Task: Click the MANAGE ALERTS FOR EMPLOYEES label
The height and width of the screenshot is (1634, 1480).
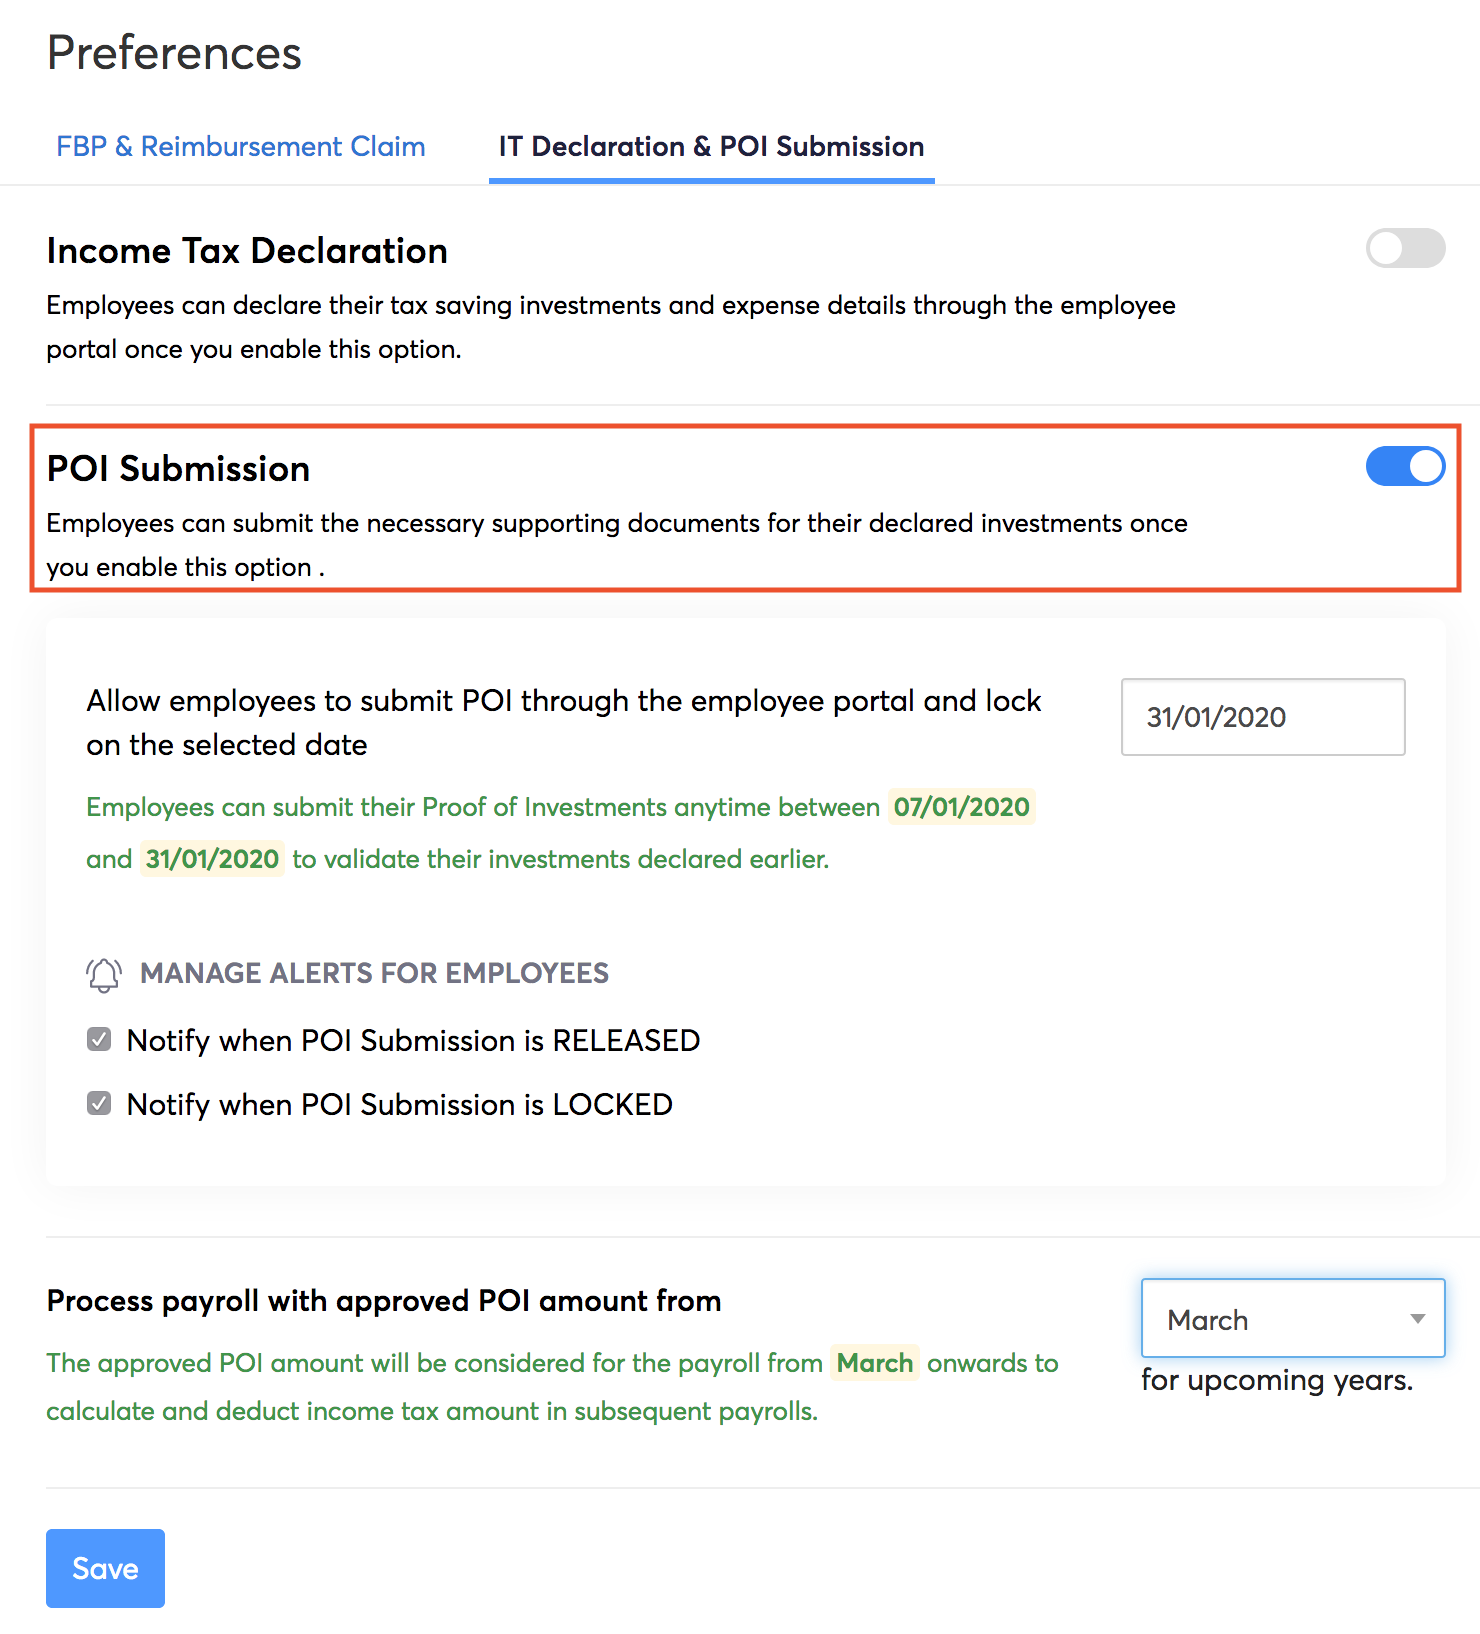Action: tap(374, 973)
